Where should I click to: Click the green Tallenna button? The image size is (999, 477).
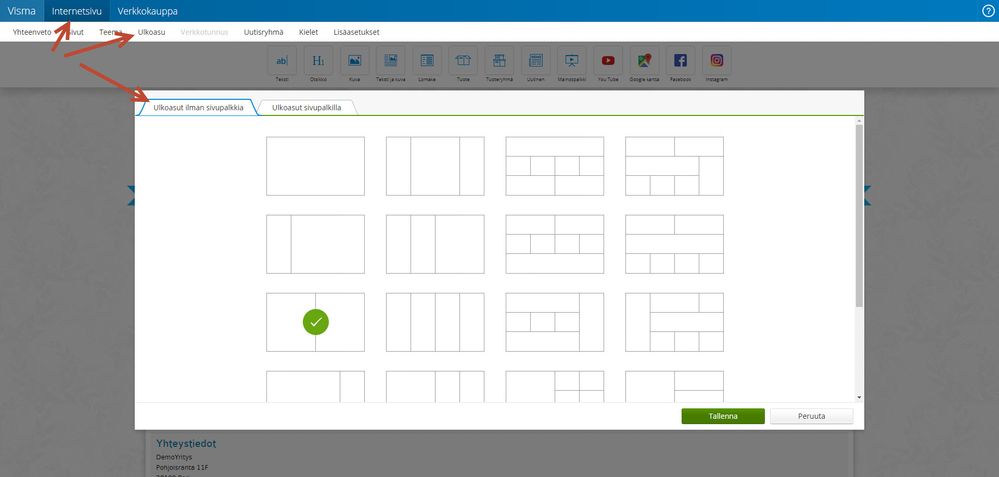tap(723, 416)
